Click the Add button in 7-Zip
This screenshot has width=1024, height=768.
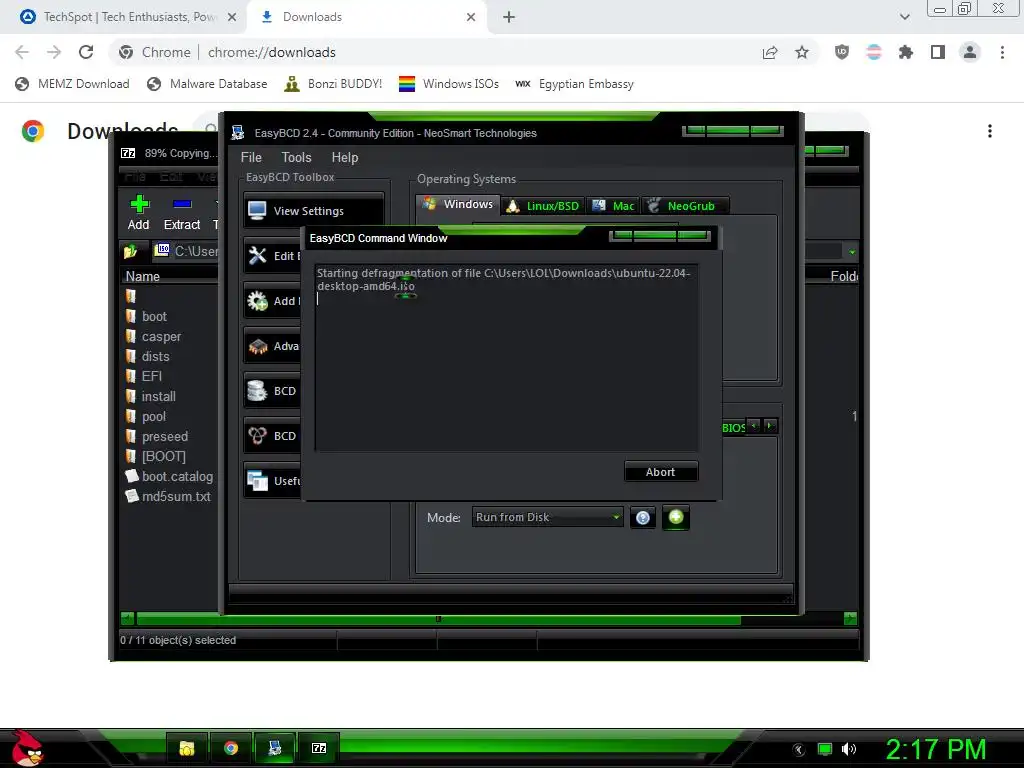coord(138,214)
